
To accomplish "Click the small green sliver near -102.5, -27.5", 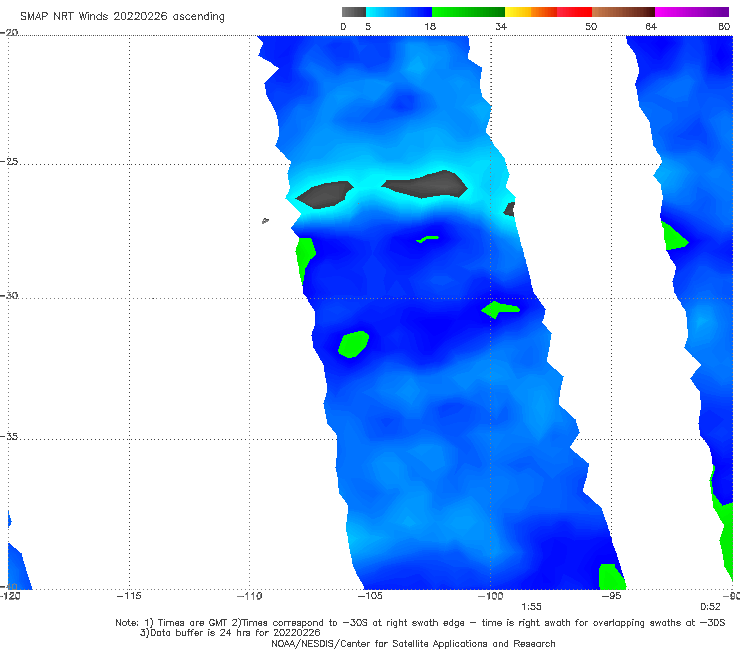I will coord(428,239).
